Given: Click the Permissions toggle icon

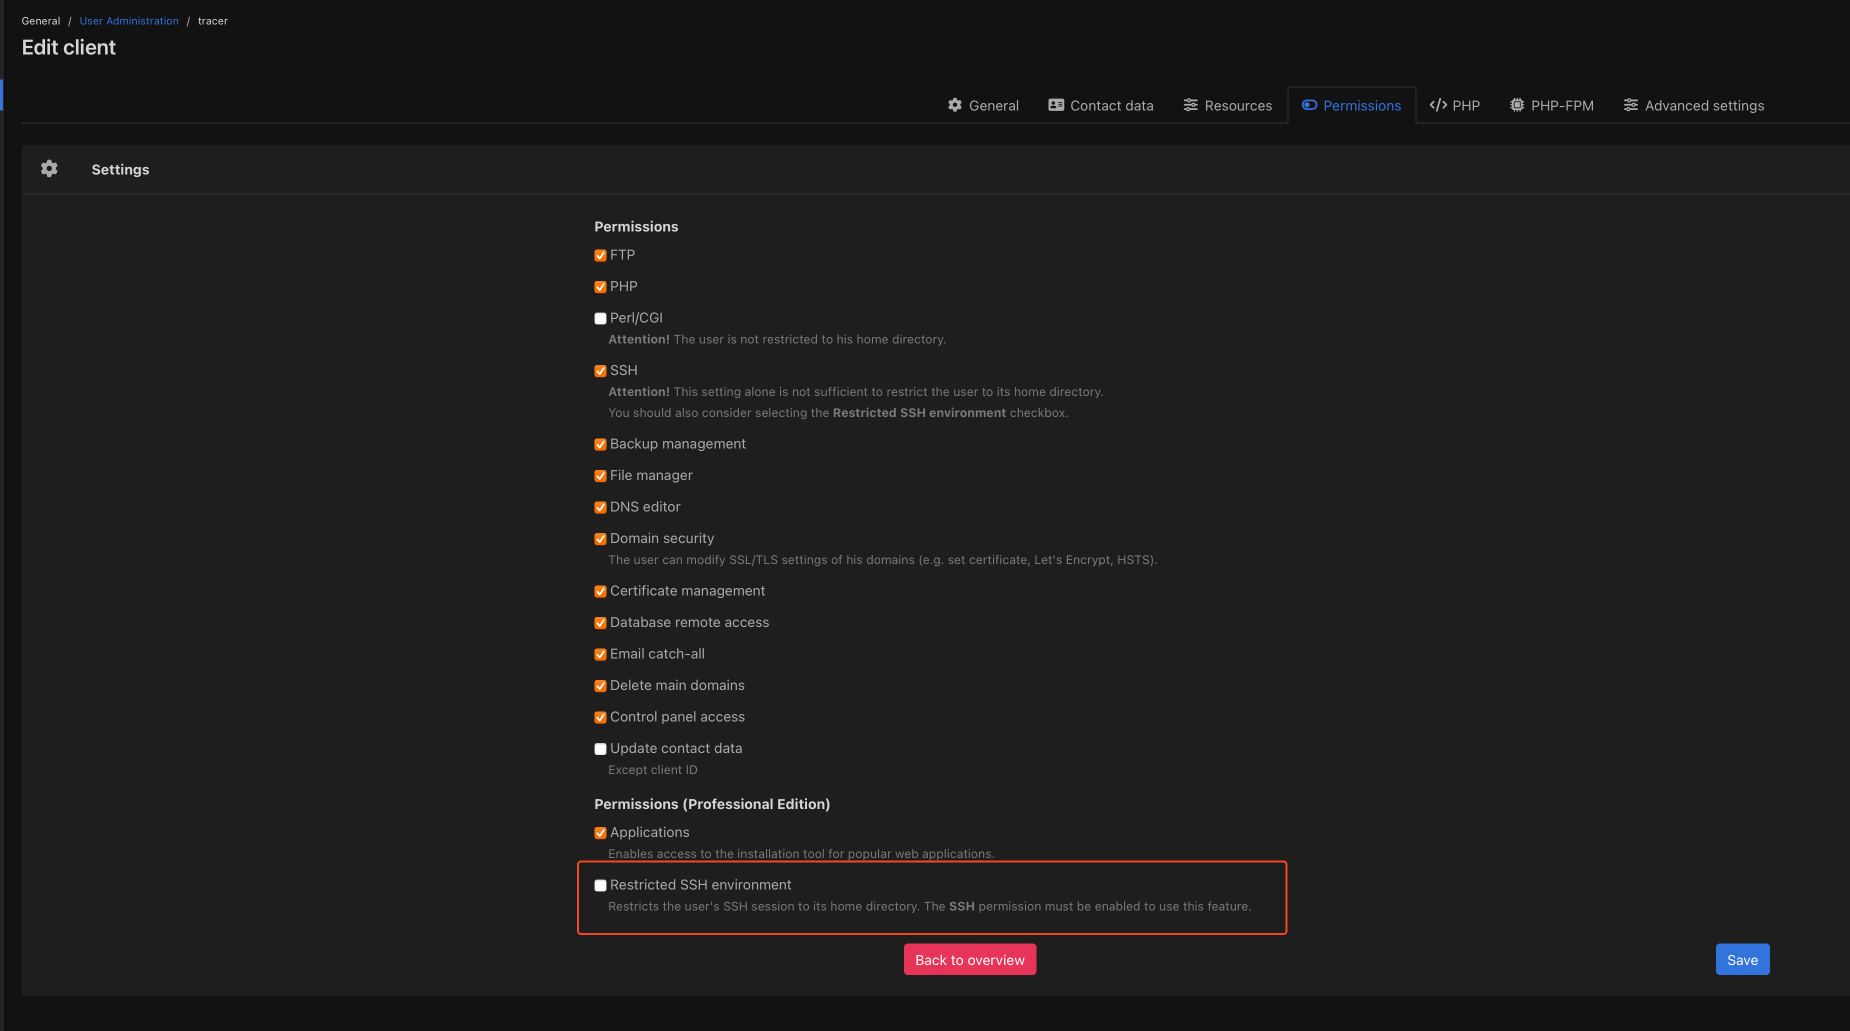Looking at the screenshot, I should coord(1309,105).
